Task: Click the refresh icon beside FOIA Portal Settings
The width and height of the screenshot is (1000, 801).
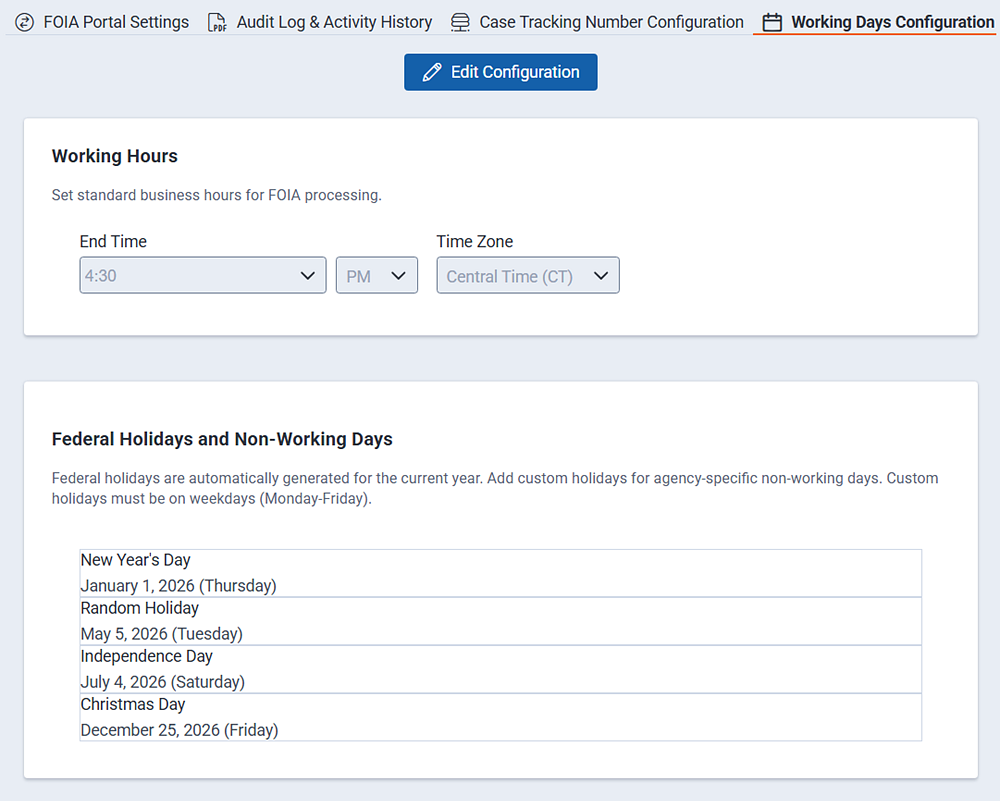Action: [24, 21]
